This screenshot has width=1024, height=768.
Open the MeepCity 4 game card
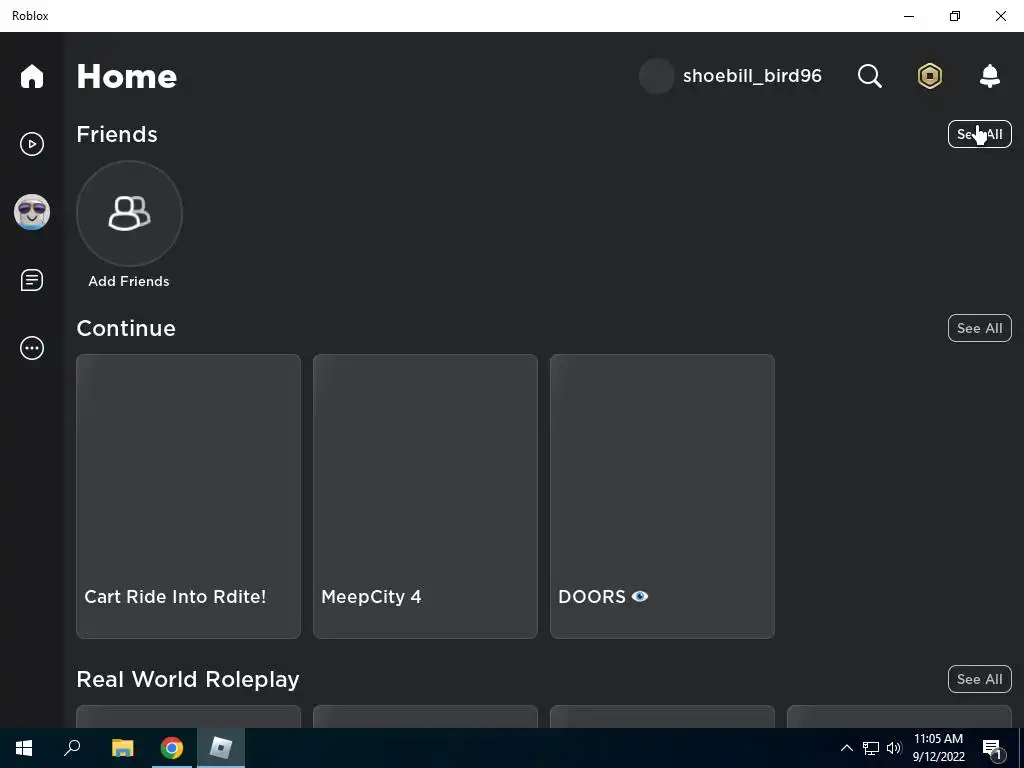[x=425, y=496]
